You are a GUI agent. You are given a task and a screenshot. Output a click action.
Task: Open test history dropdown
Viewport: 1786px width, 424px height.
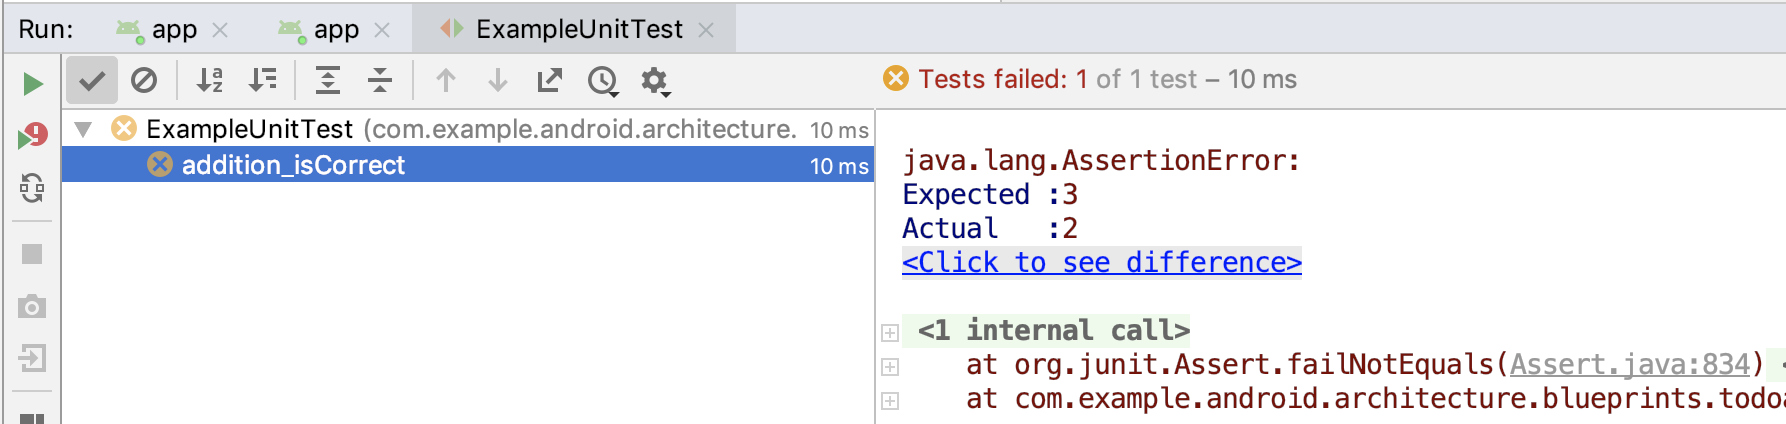pos(603,81)
